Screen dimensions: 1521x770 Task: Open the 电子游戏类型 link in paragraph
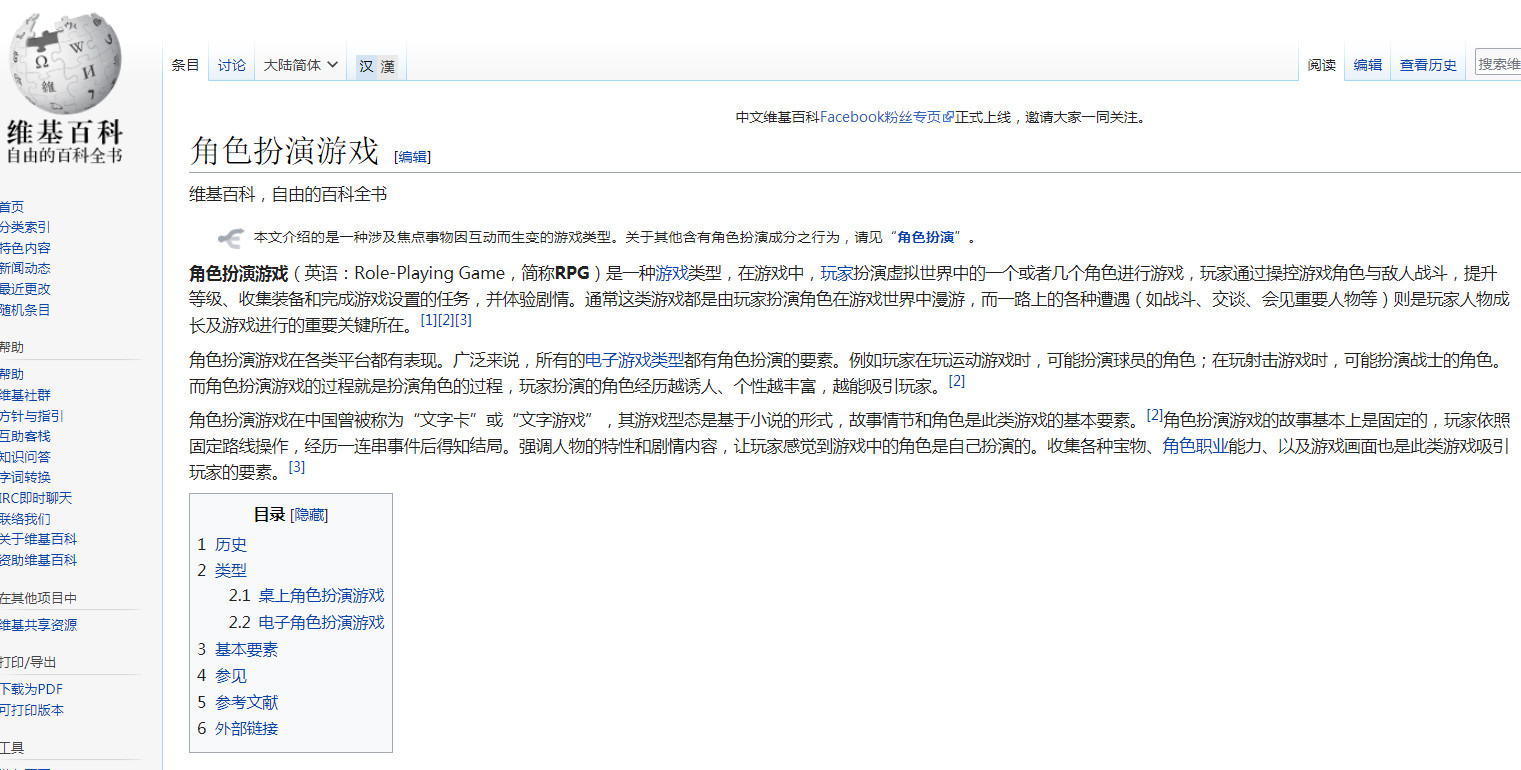[634, 360]
